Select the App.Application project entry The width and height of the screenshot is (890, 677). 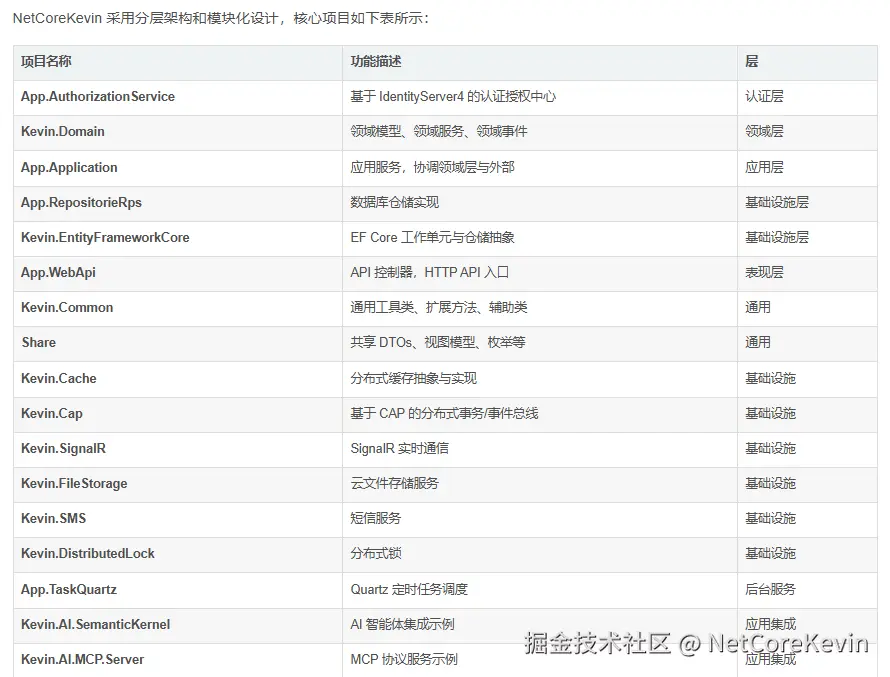(x=68, y=167)
